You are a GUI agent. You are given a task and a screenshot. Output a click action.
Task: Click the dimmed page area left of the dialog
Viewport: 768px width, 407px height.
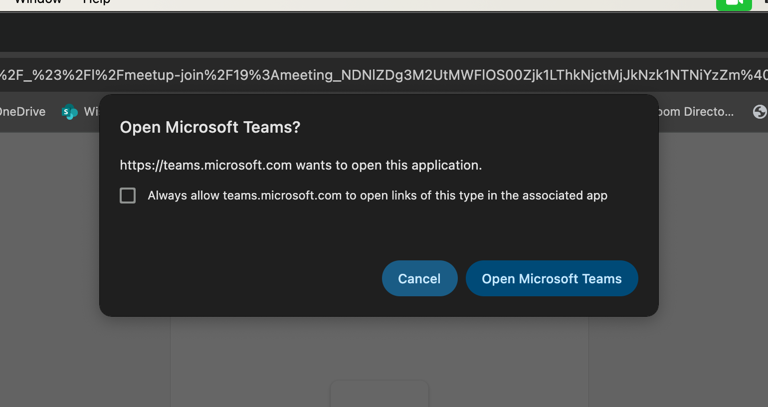click(50, 250)
